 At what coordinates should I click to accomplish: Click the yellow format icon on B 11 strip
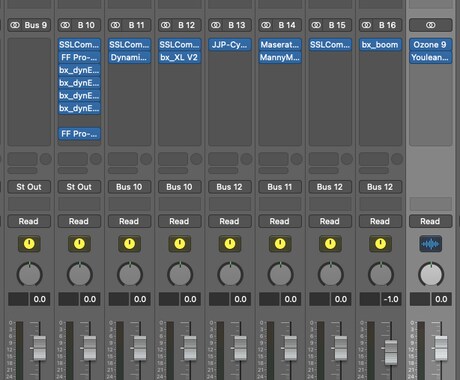130,244
